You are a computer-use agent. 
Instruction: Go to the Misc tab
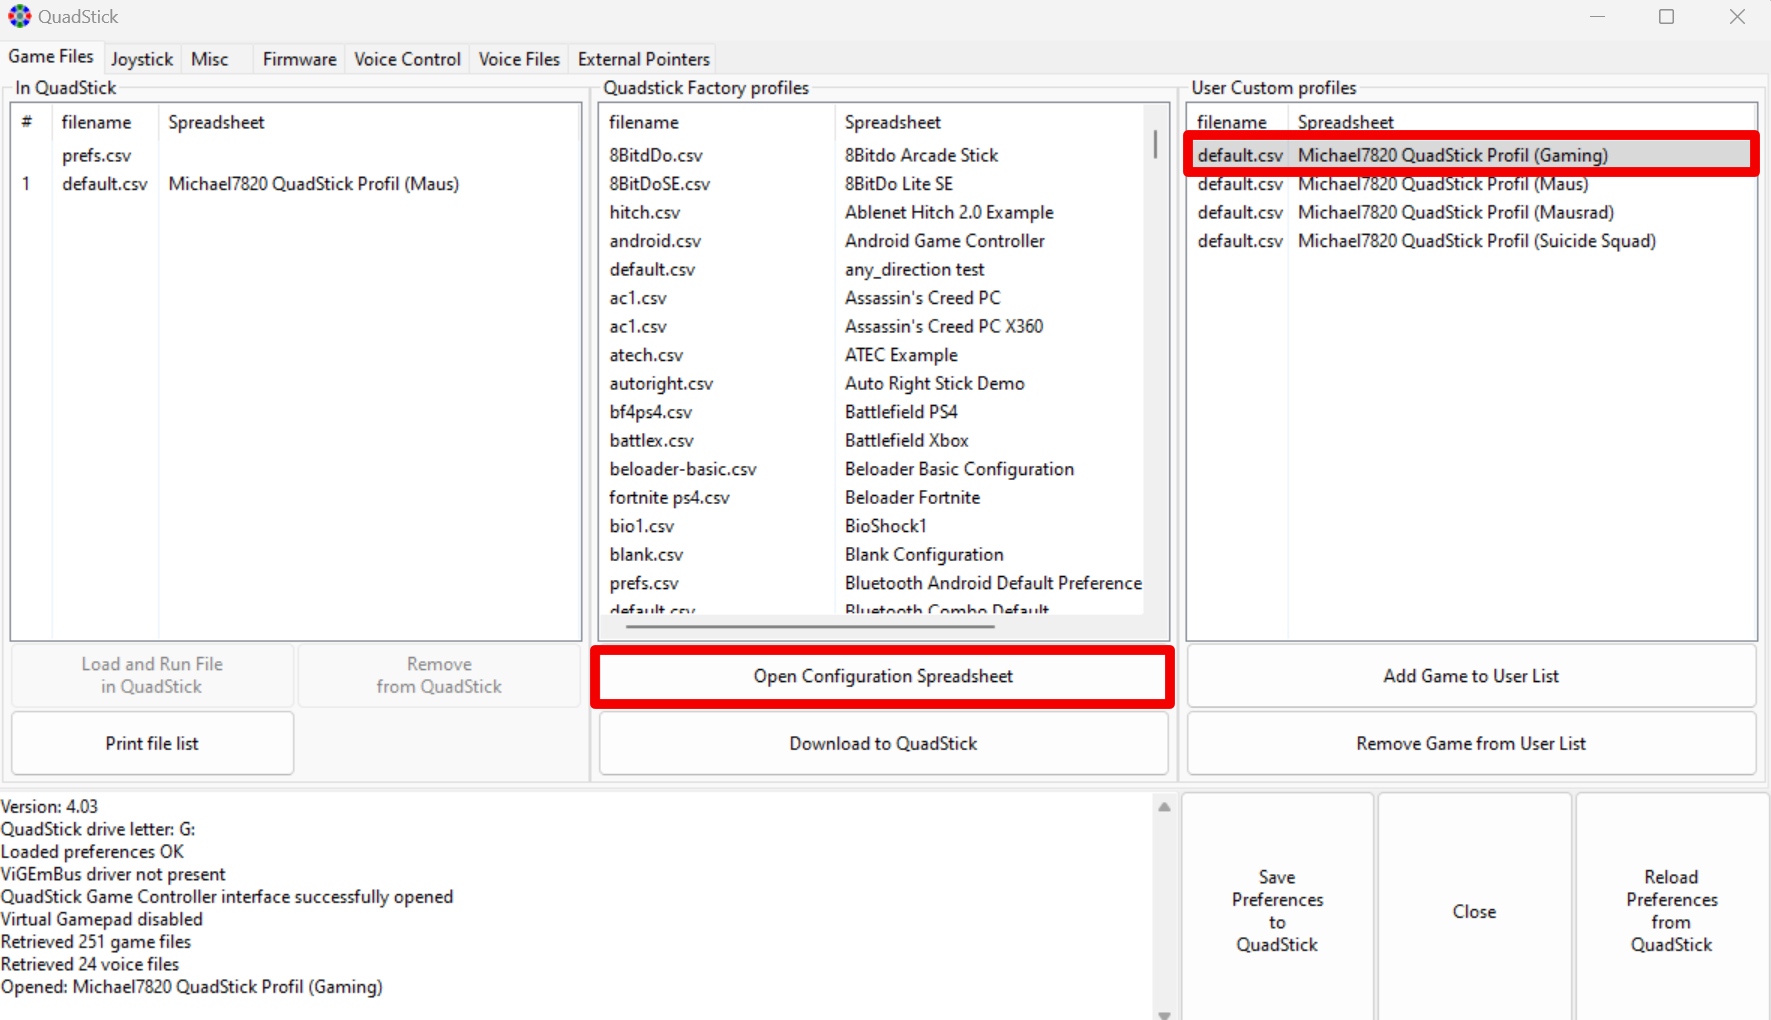pos(210,59)
